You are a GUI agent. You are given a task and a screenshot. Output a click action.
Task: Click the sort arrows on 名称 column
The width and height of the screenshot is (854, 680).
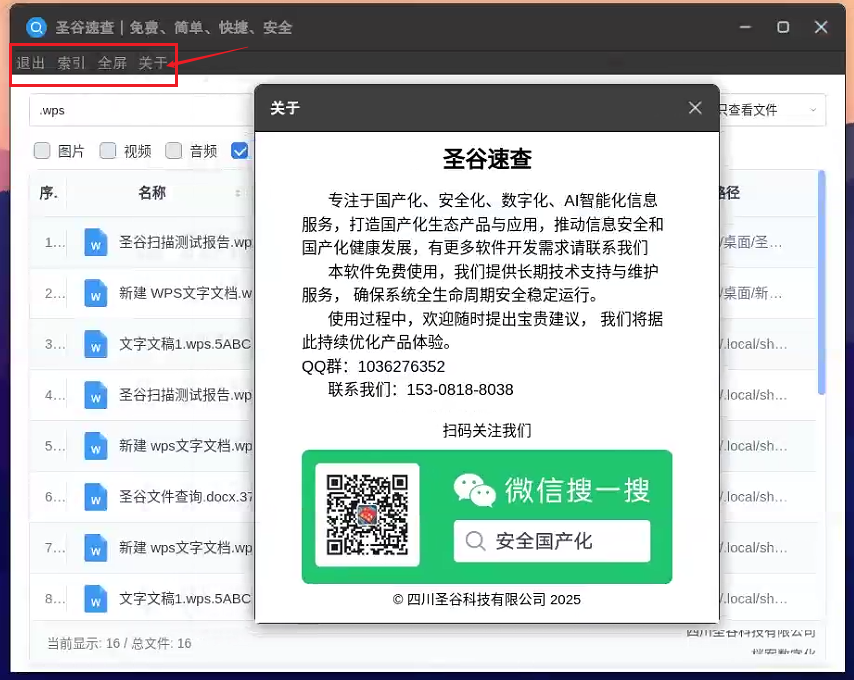tap(238, 193)
